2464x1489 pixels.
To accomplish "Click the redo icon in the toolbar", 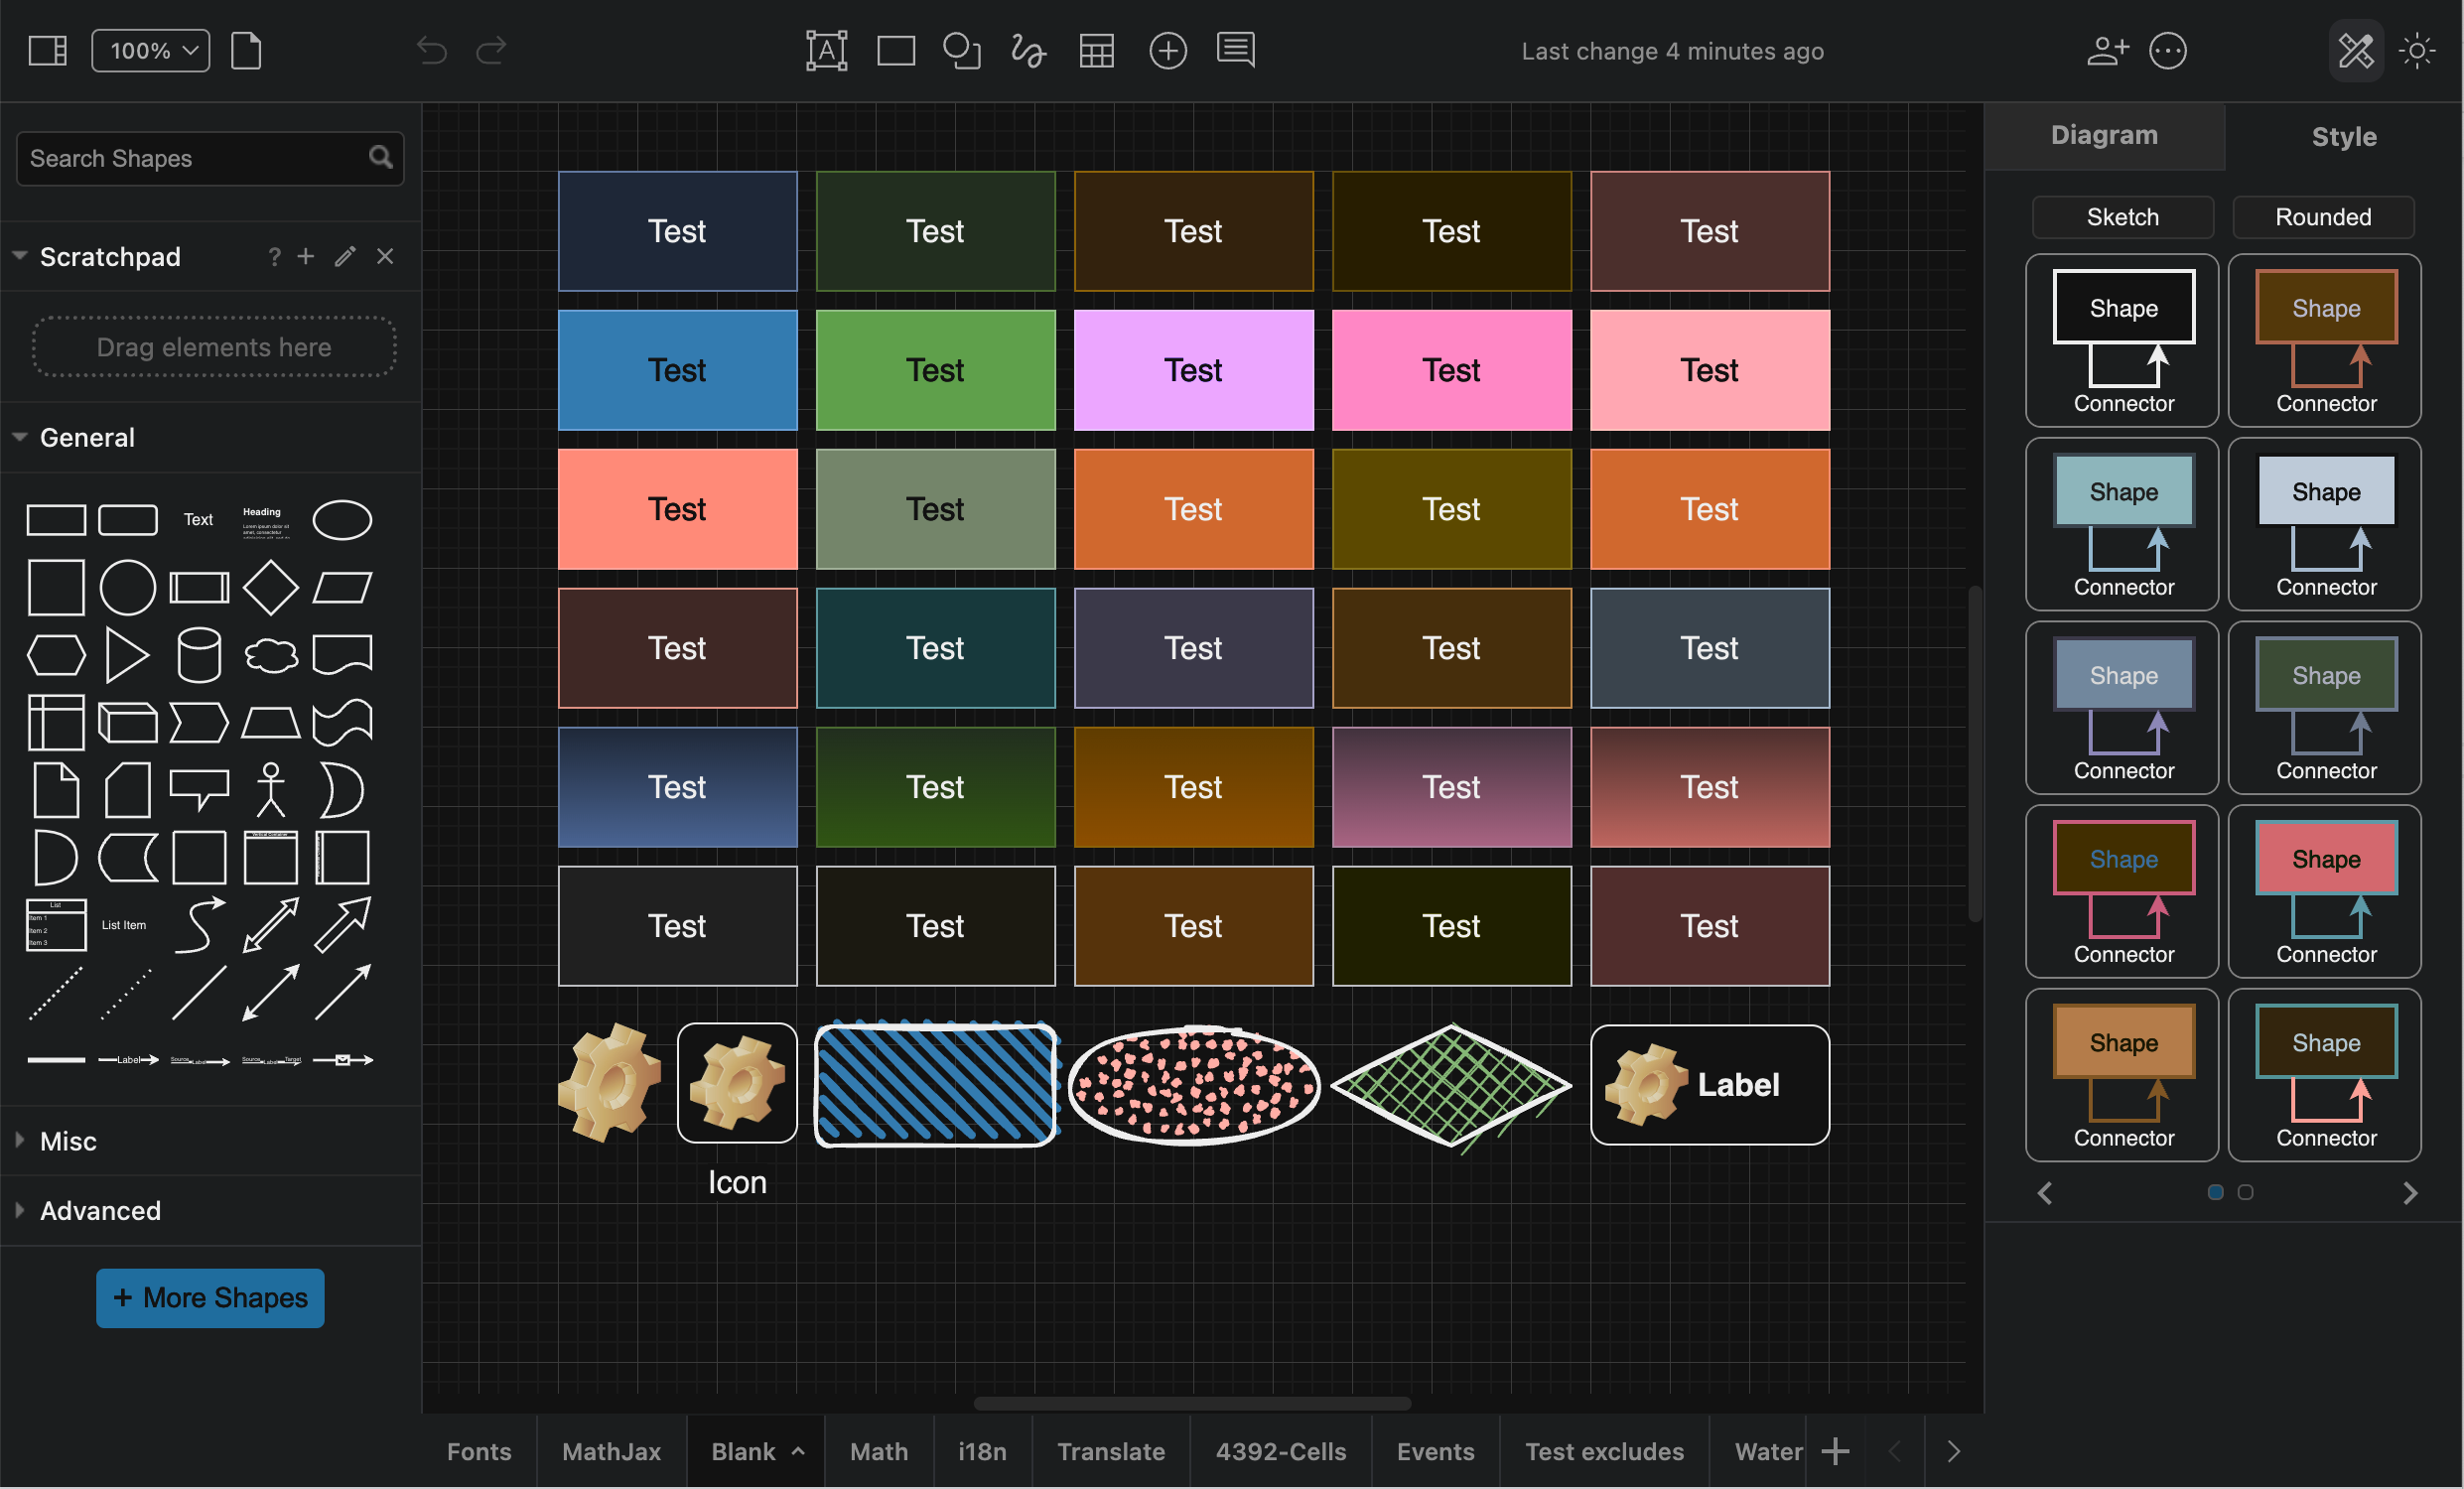I will pyautogui.click(x=491, y=50).
